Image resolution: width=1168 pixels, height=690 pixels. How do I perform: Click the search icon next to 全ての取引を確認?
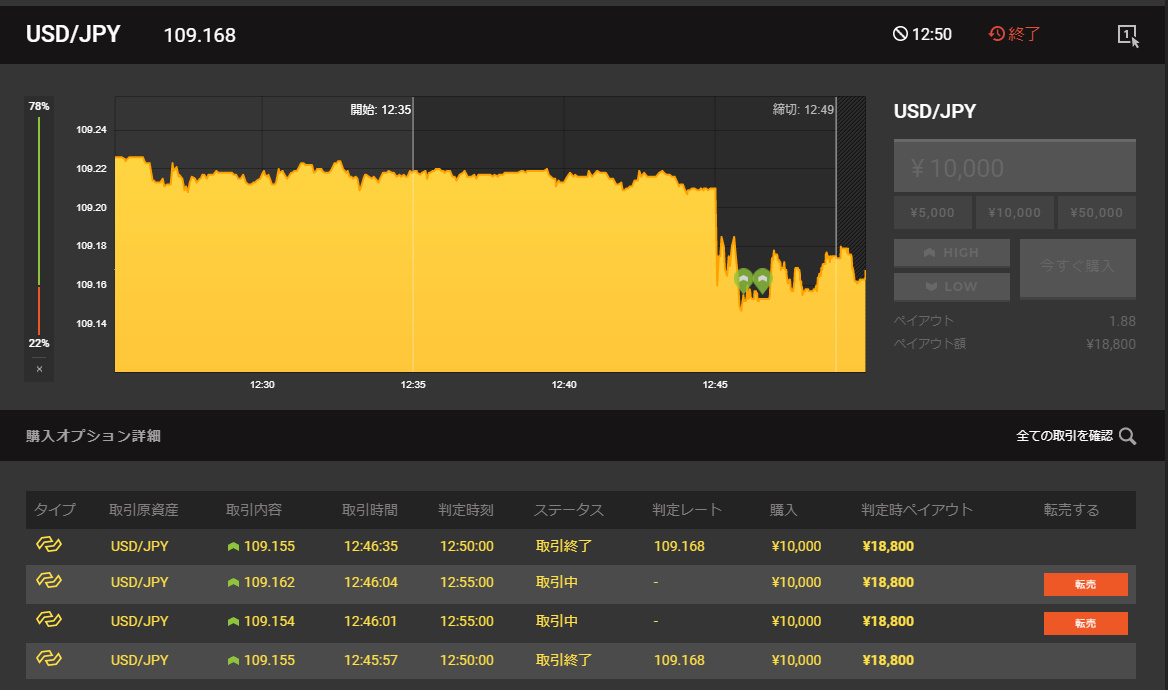(1128, 436)
